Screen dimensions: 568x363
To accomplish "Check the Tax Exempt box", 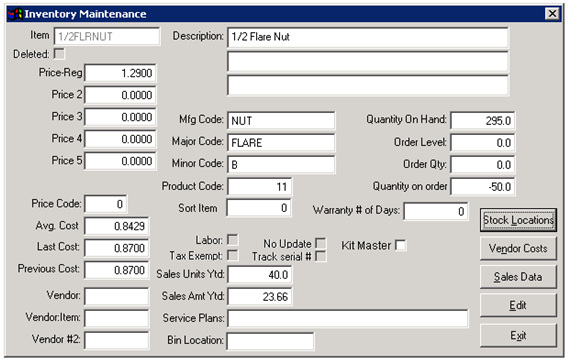I will 233,255.
